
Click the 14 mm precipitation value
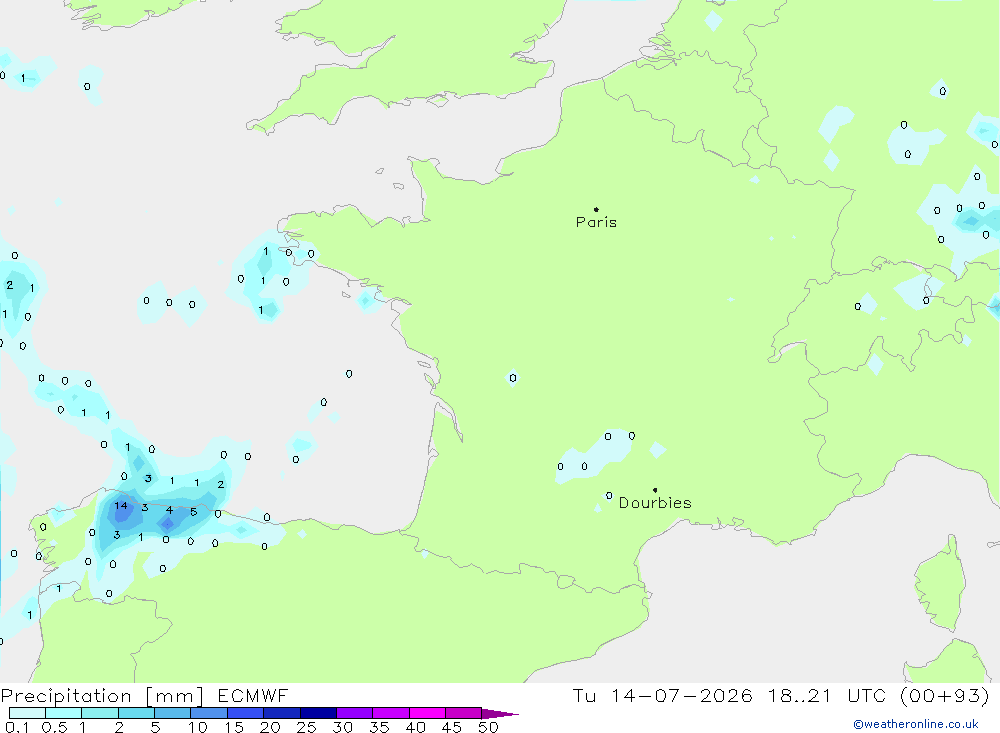click(x=121, y=505)
